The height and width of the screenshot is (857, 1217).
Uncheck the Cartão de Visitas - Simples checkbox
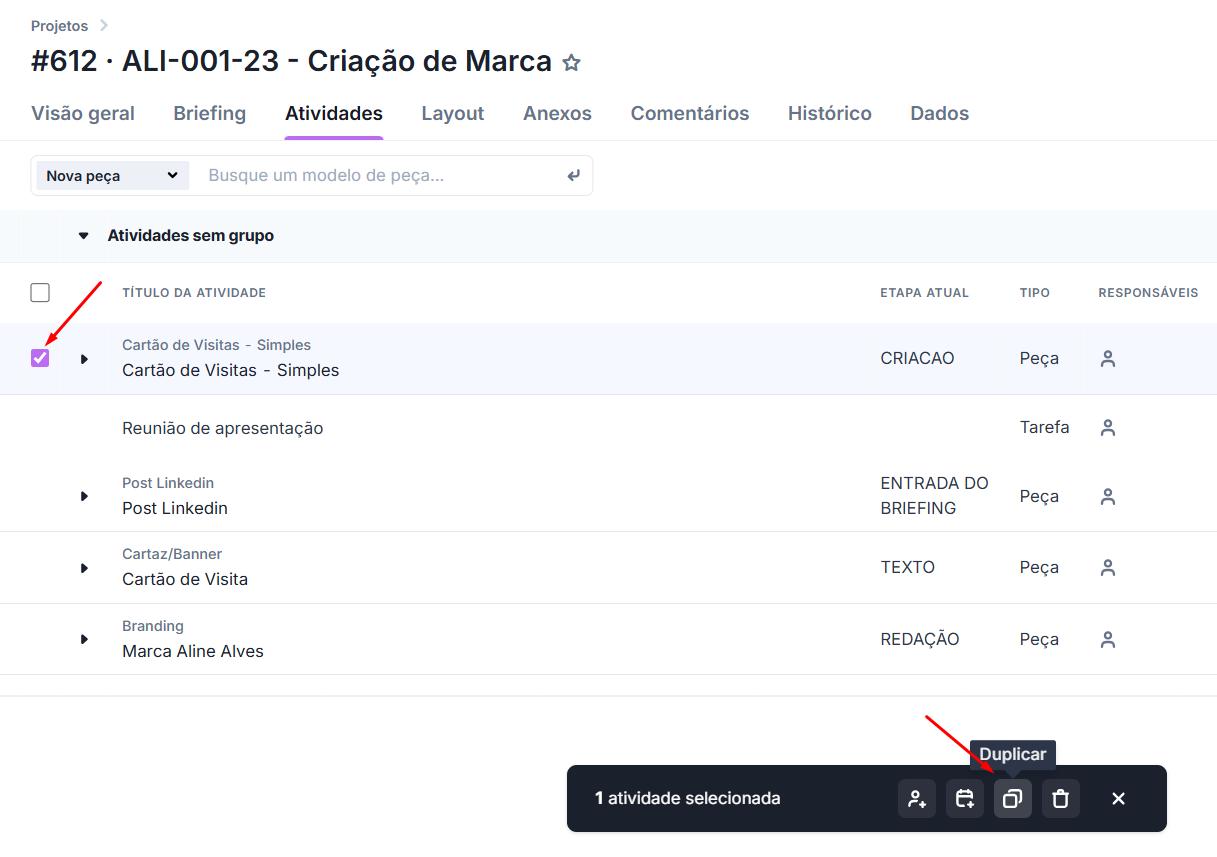coord(40,358)
